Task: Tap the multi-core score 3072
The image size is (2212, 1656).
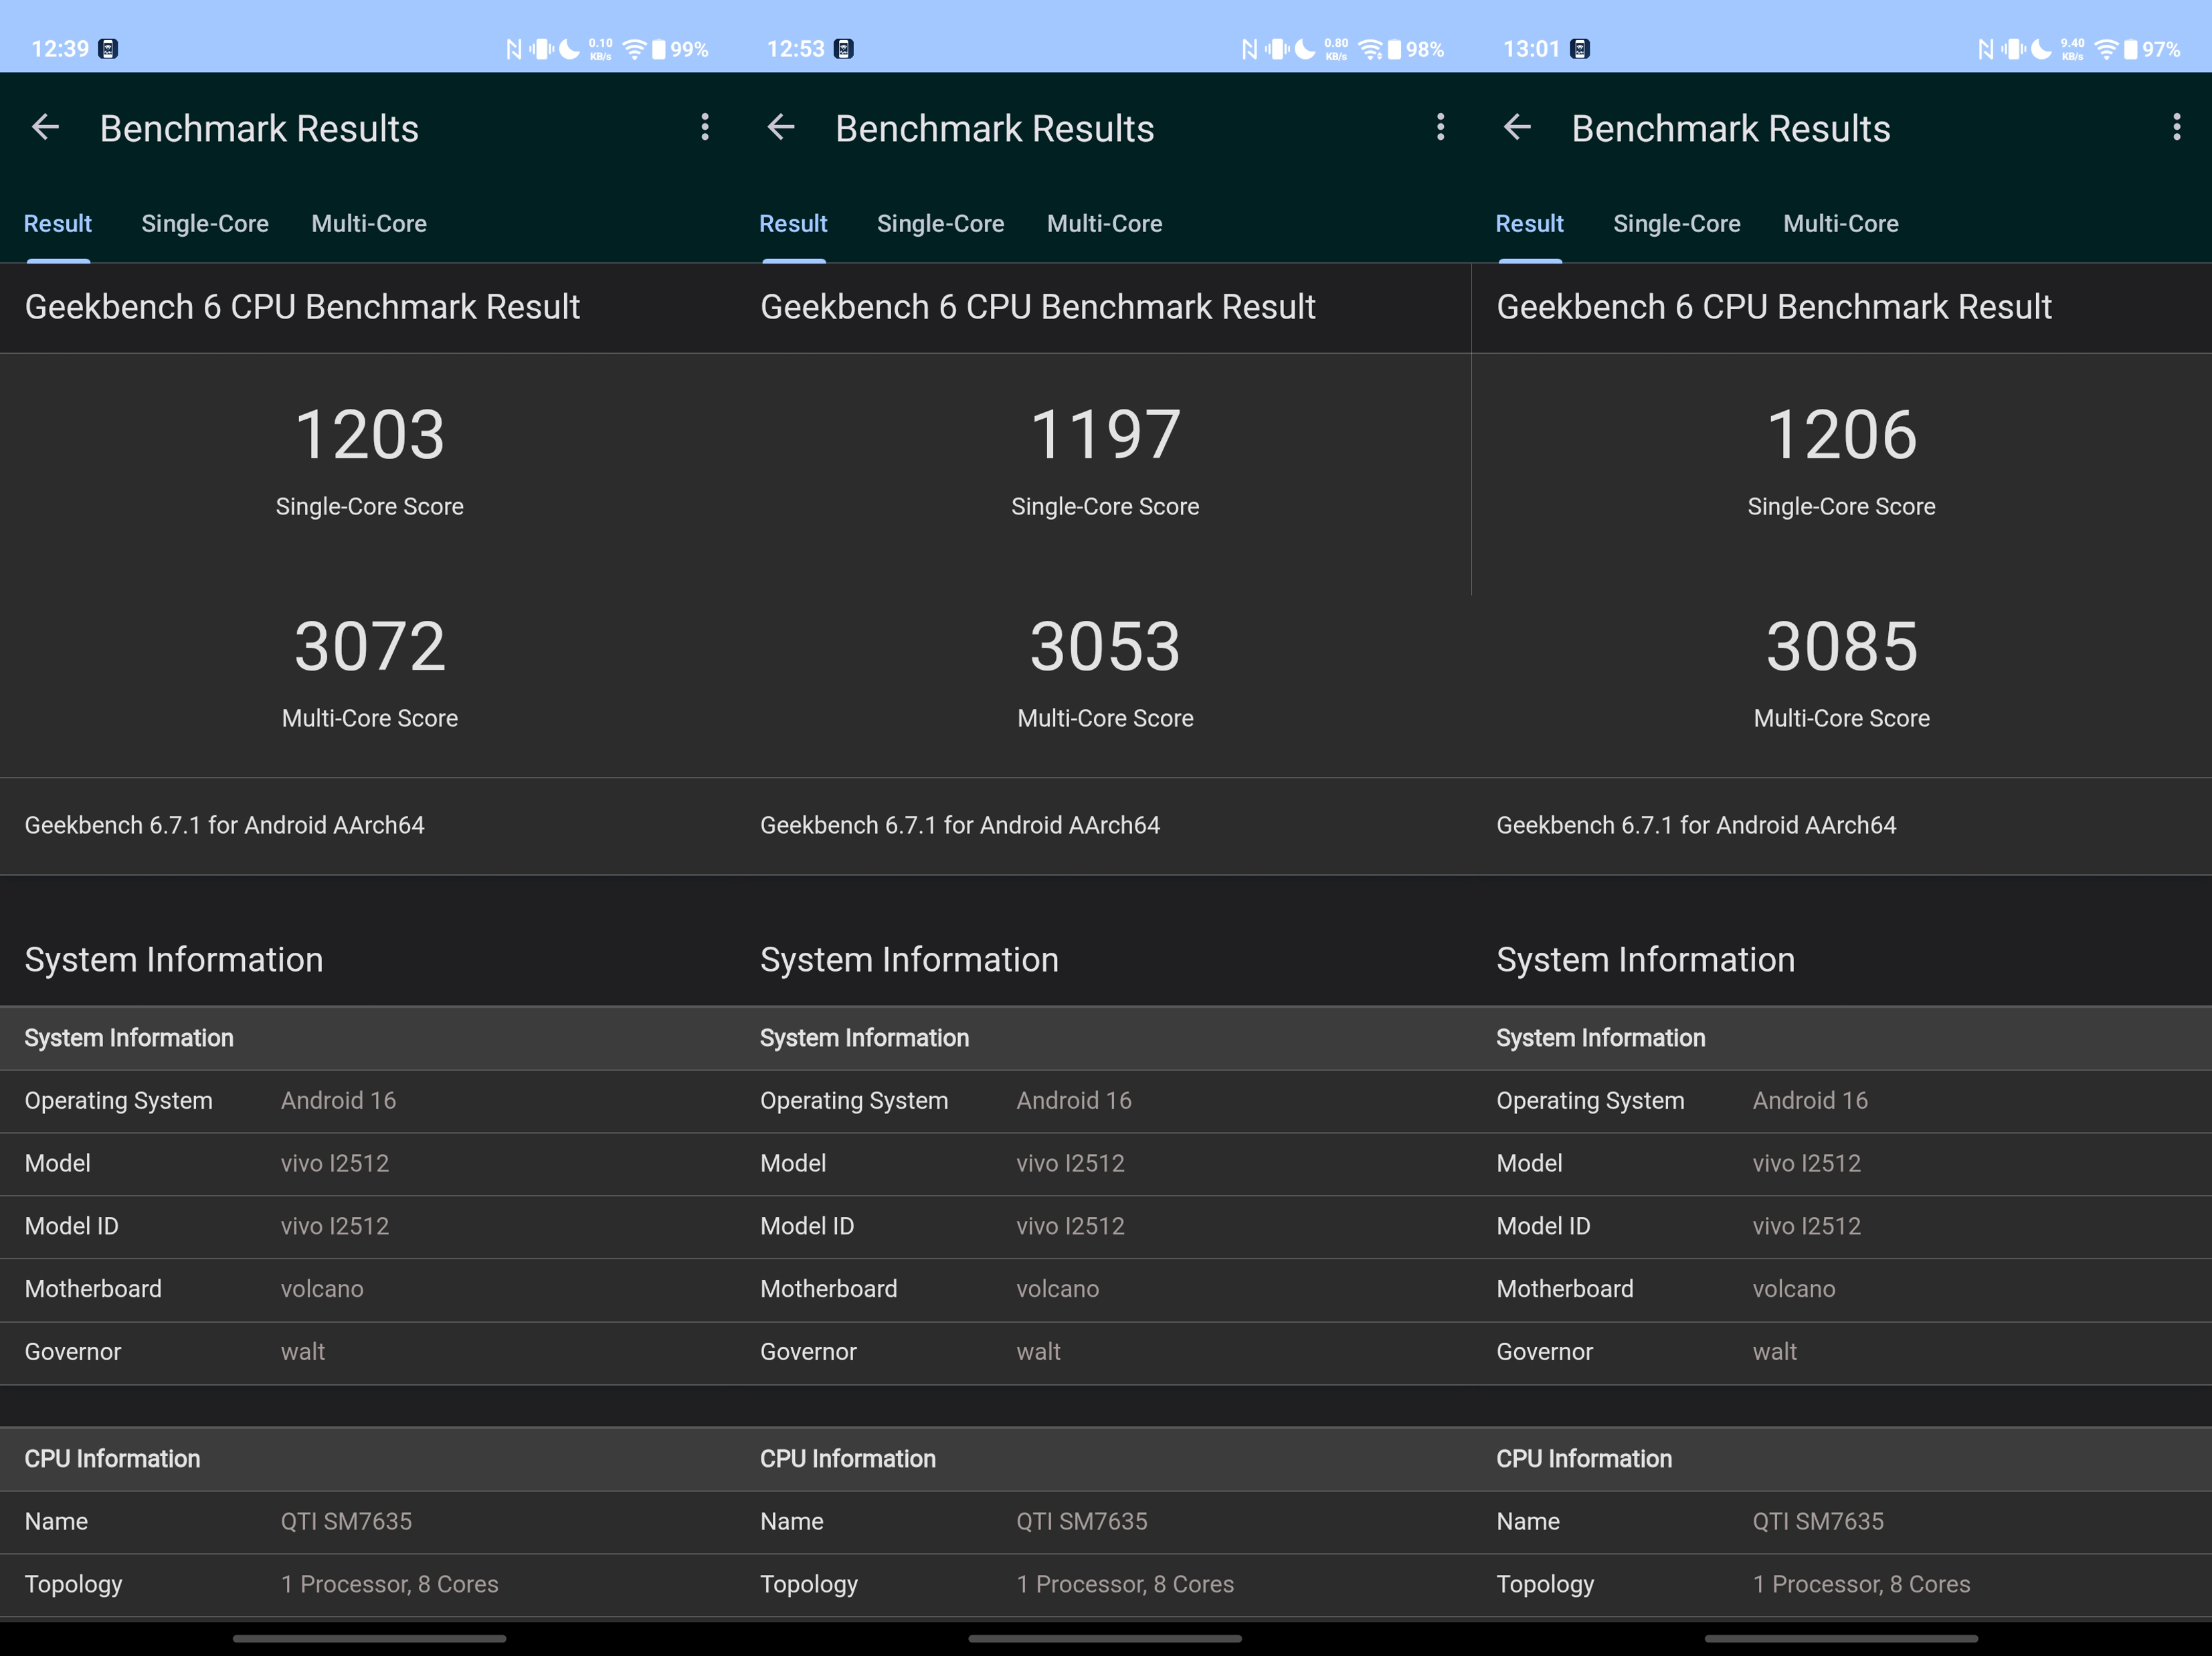Action: click(370, 646)
